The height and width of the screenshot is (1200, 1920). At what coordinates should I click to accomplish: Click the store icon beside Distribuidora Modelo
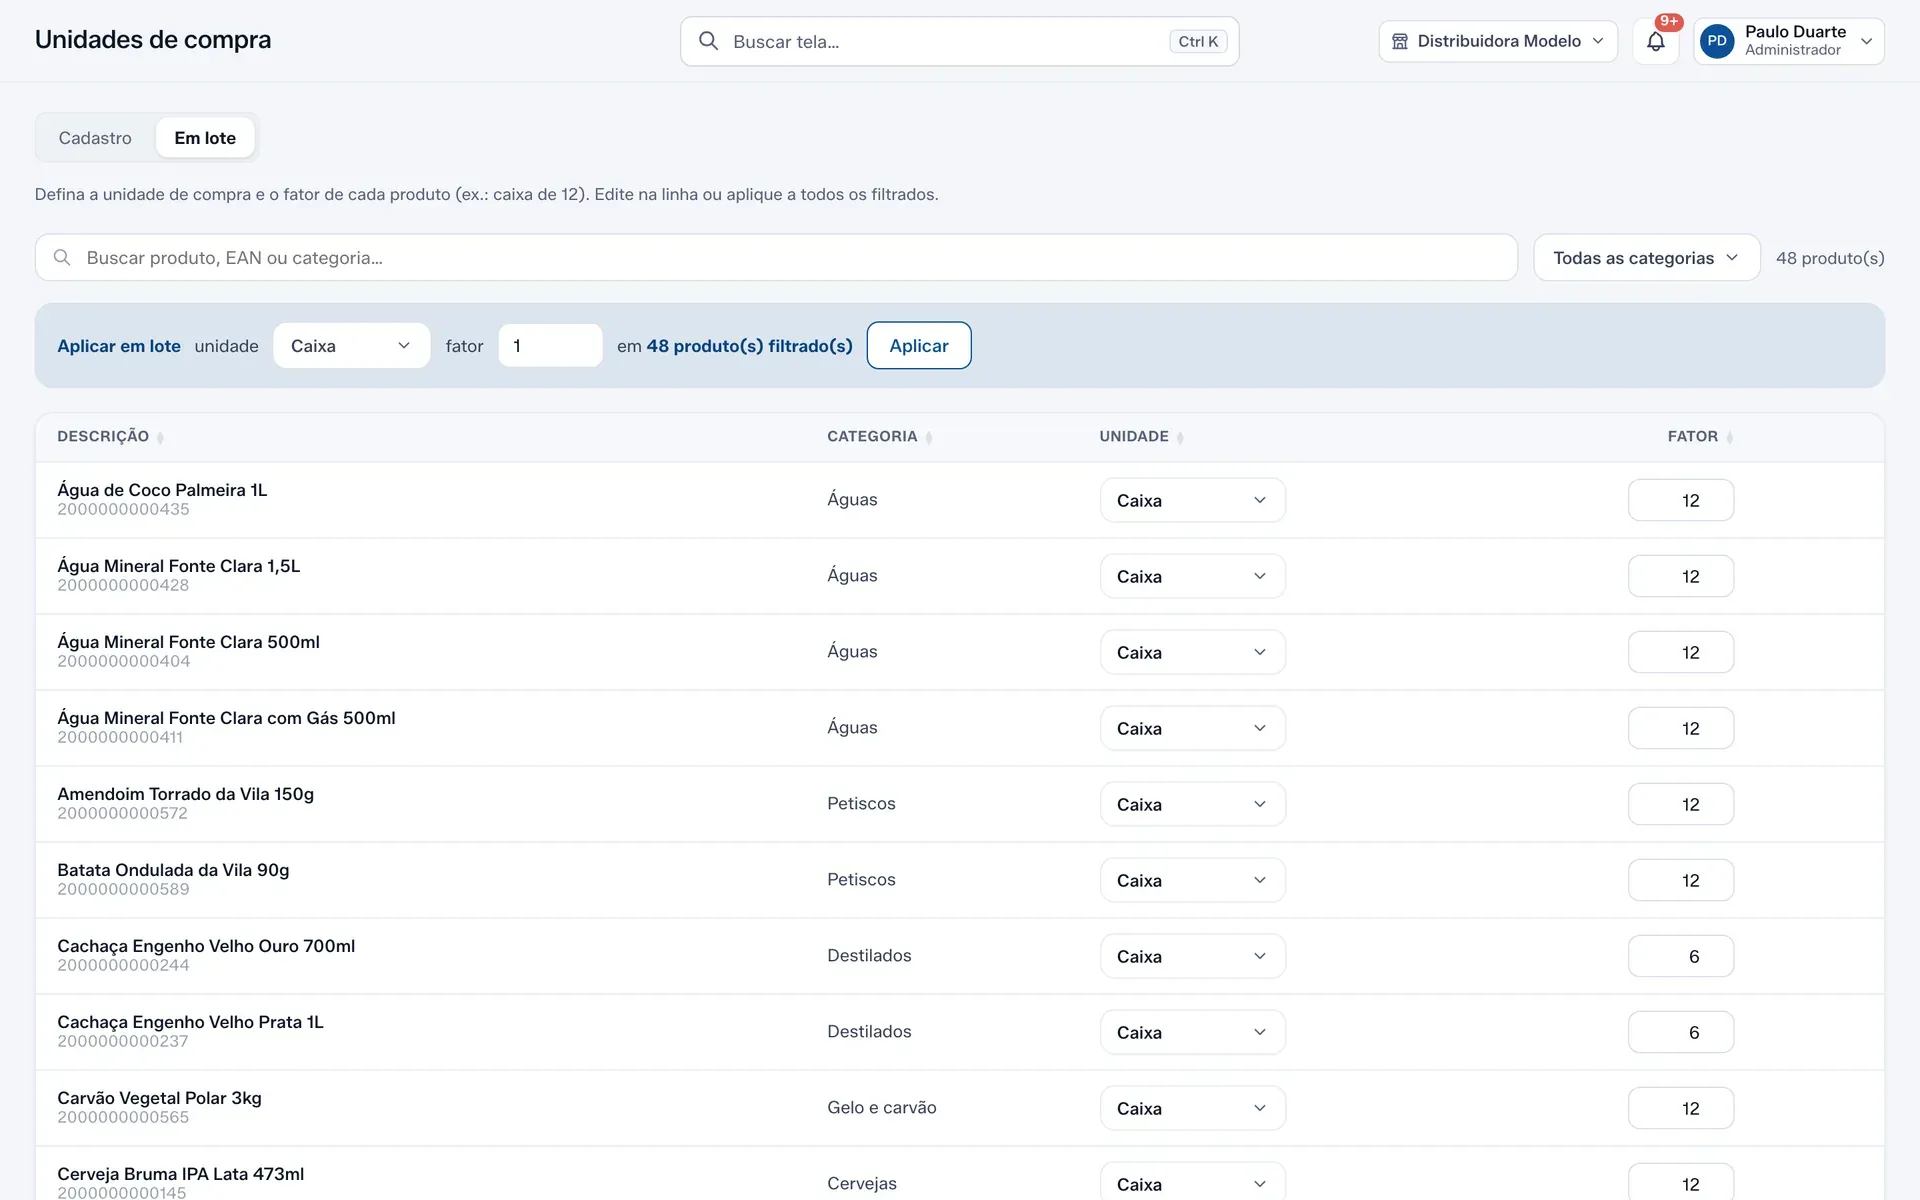(x=1400, y=41)
